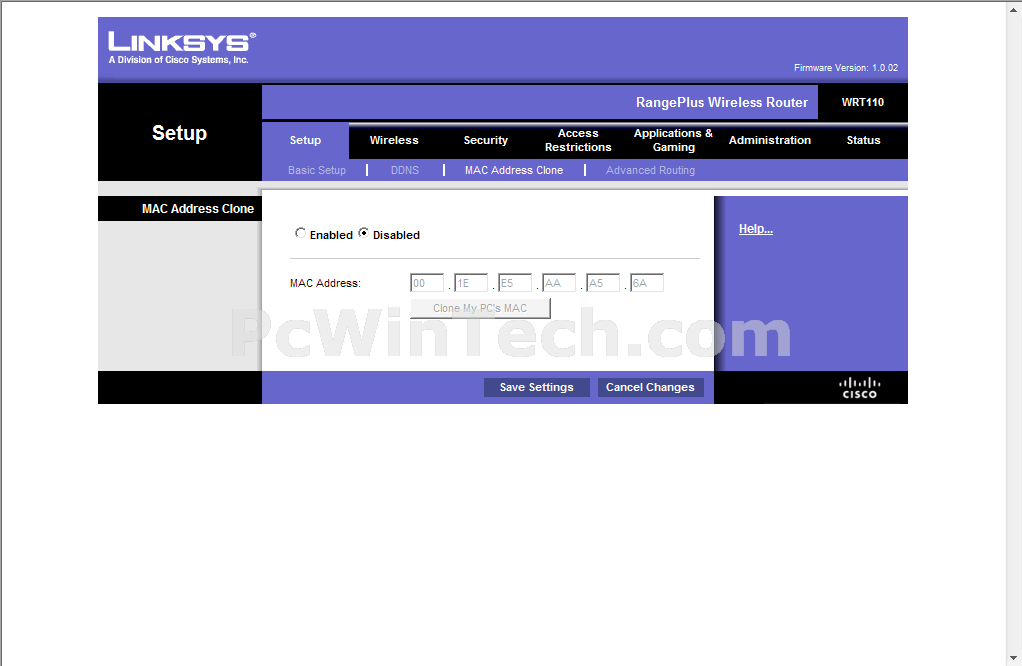Go to Access Restrictions tab
This screenshot has height=666, width=1022.
pyautogui.click(x=578, y=140)
